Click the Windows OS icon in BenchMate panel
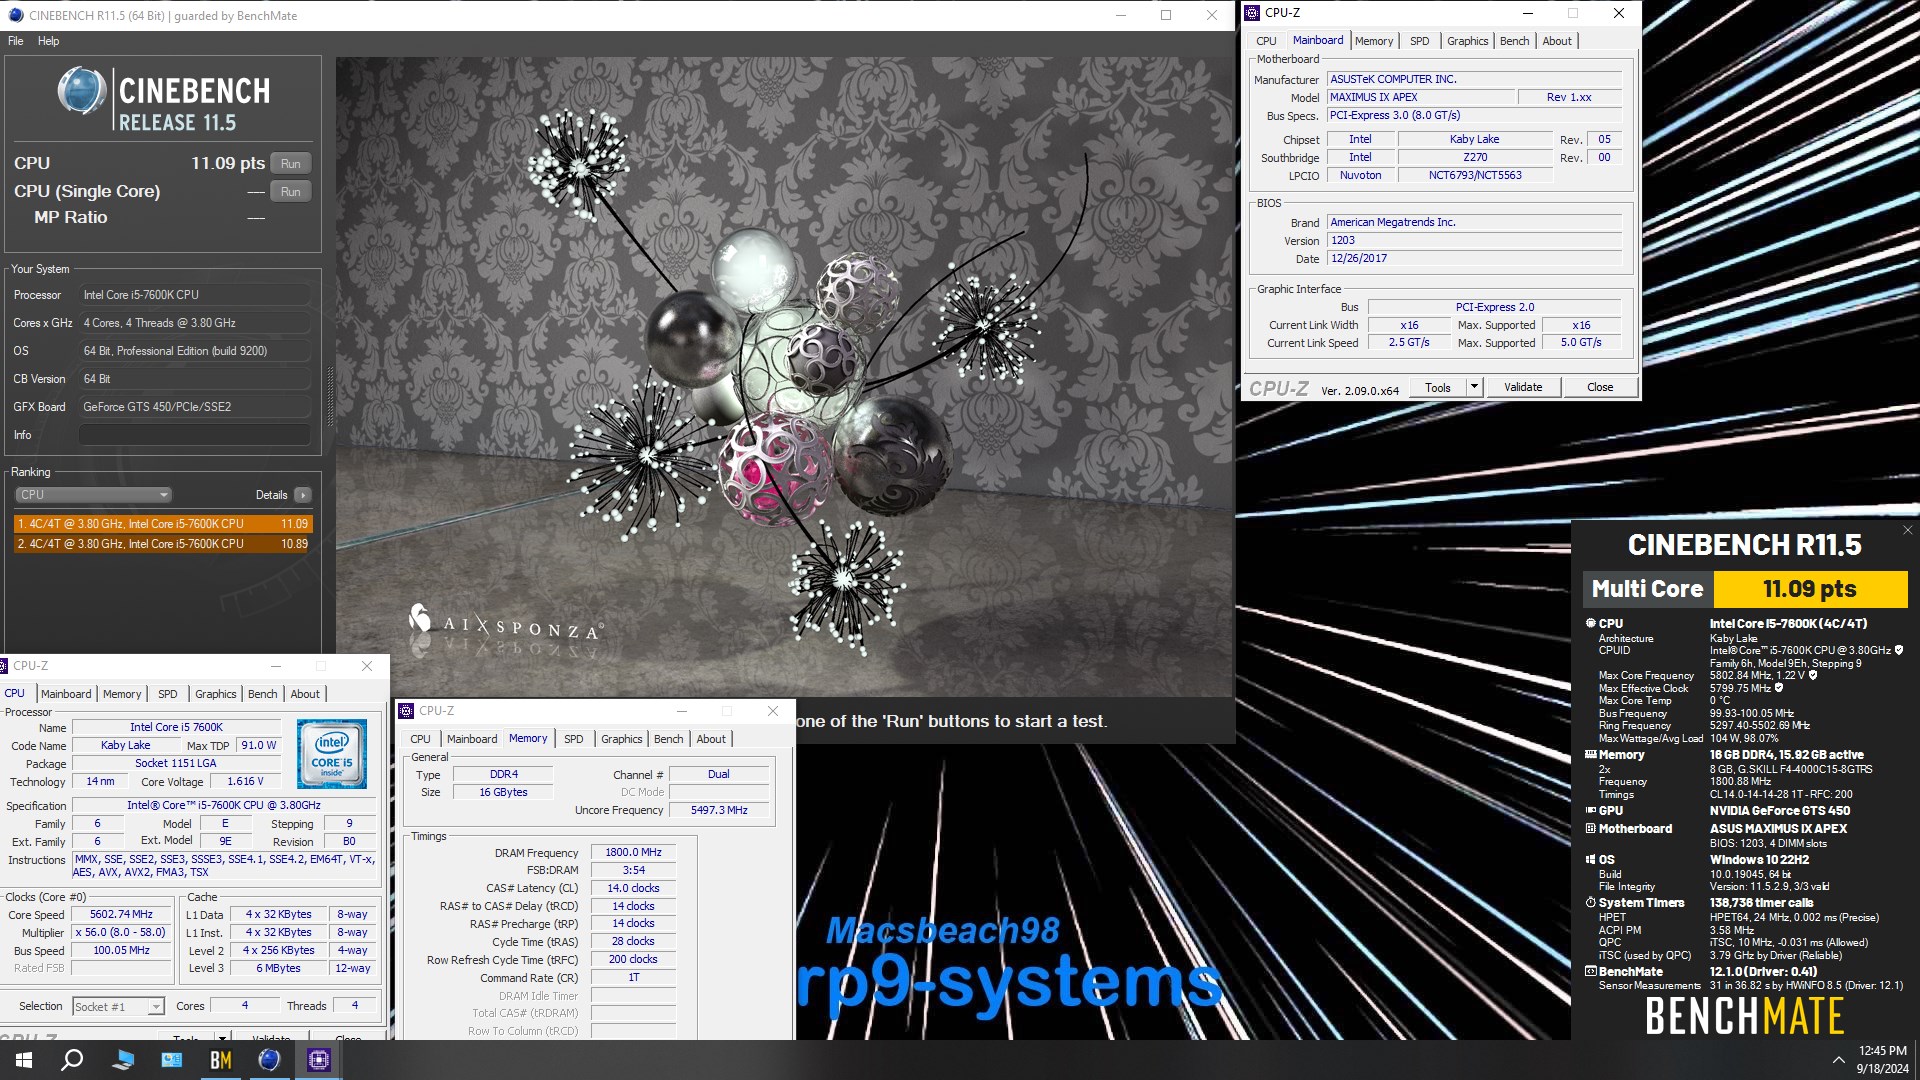Viewport: 1920px width, 1080px height. tap(1590, 860)
